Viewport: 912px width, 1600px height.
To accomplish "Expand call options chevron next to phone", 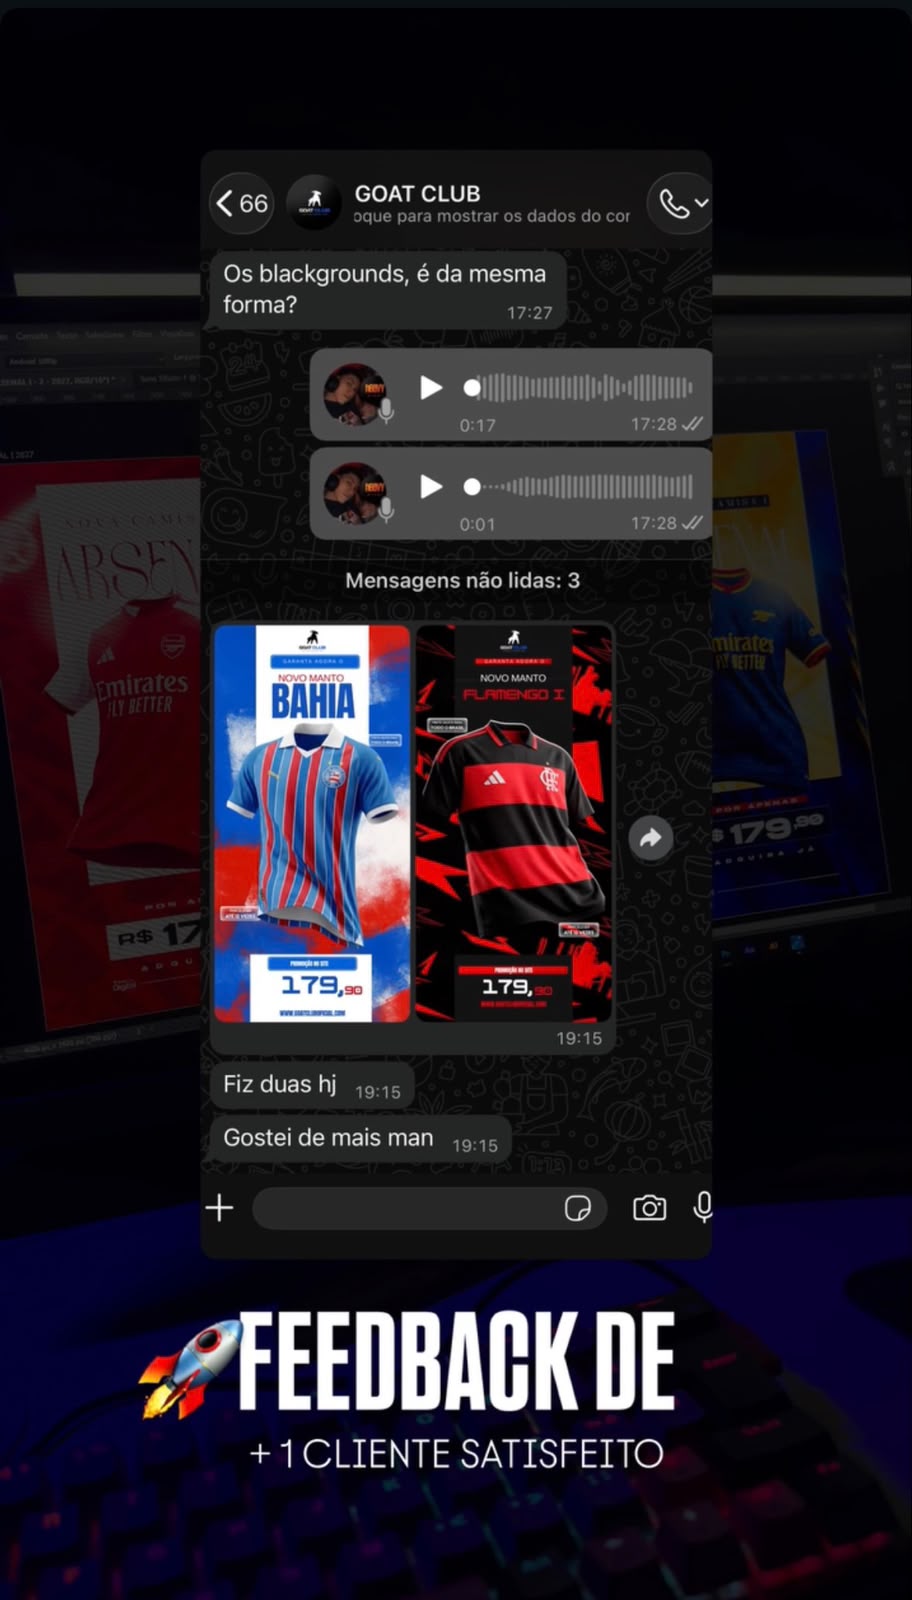I will 702,203.
